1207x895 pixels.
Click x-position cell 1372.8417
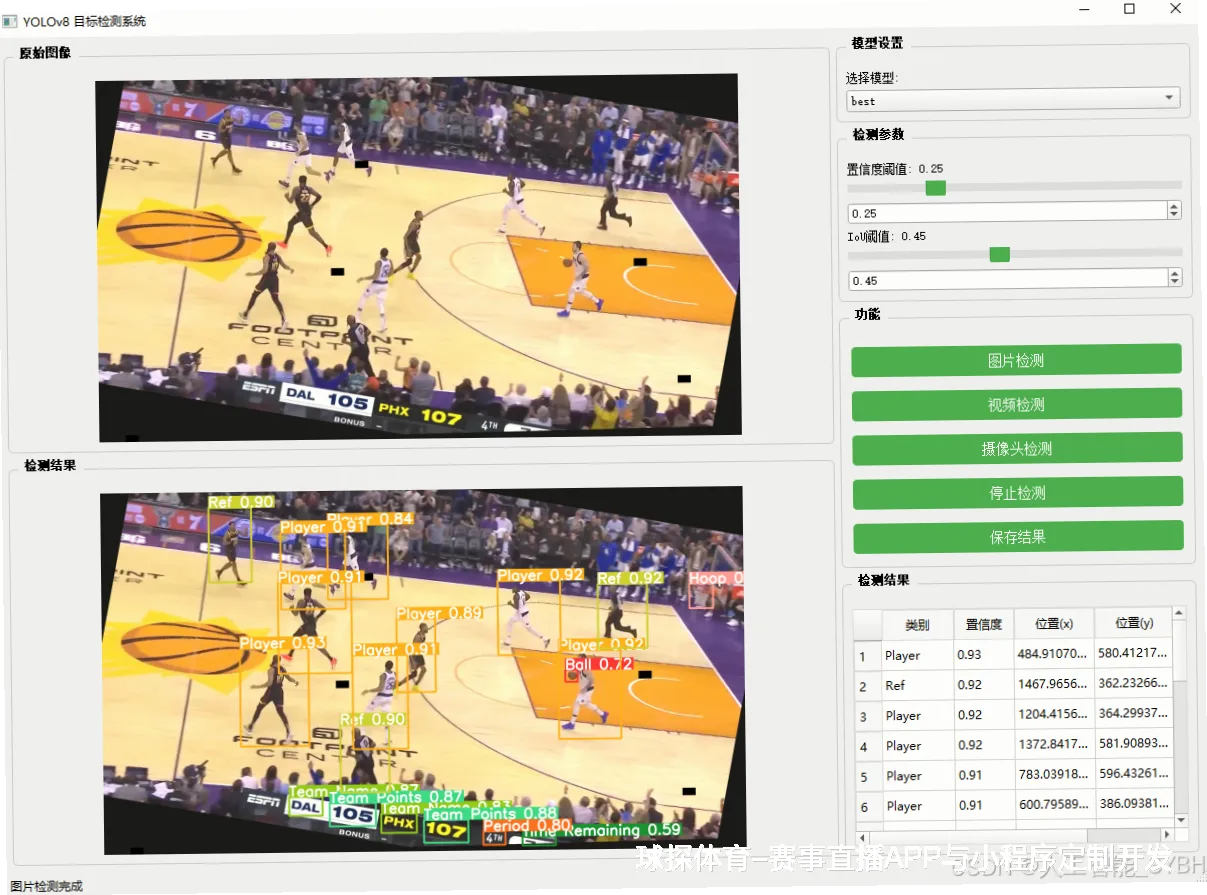1054,746
